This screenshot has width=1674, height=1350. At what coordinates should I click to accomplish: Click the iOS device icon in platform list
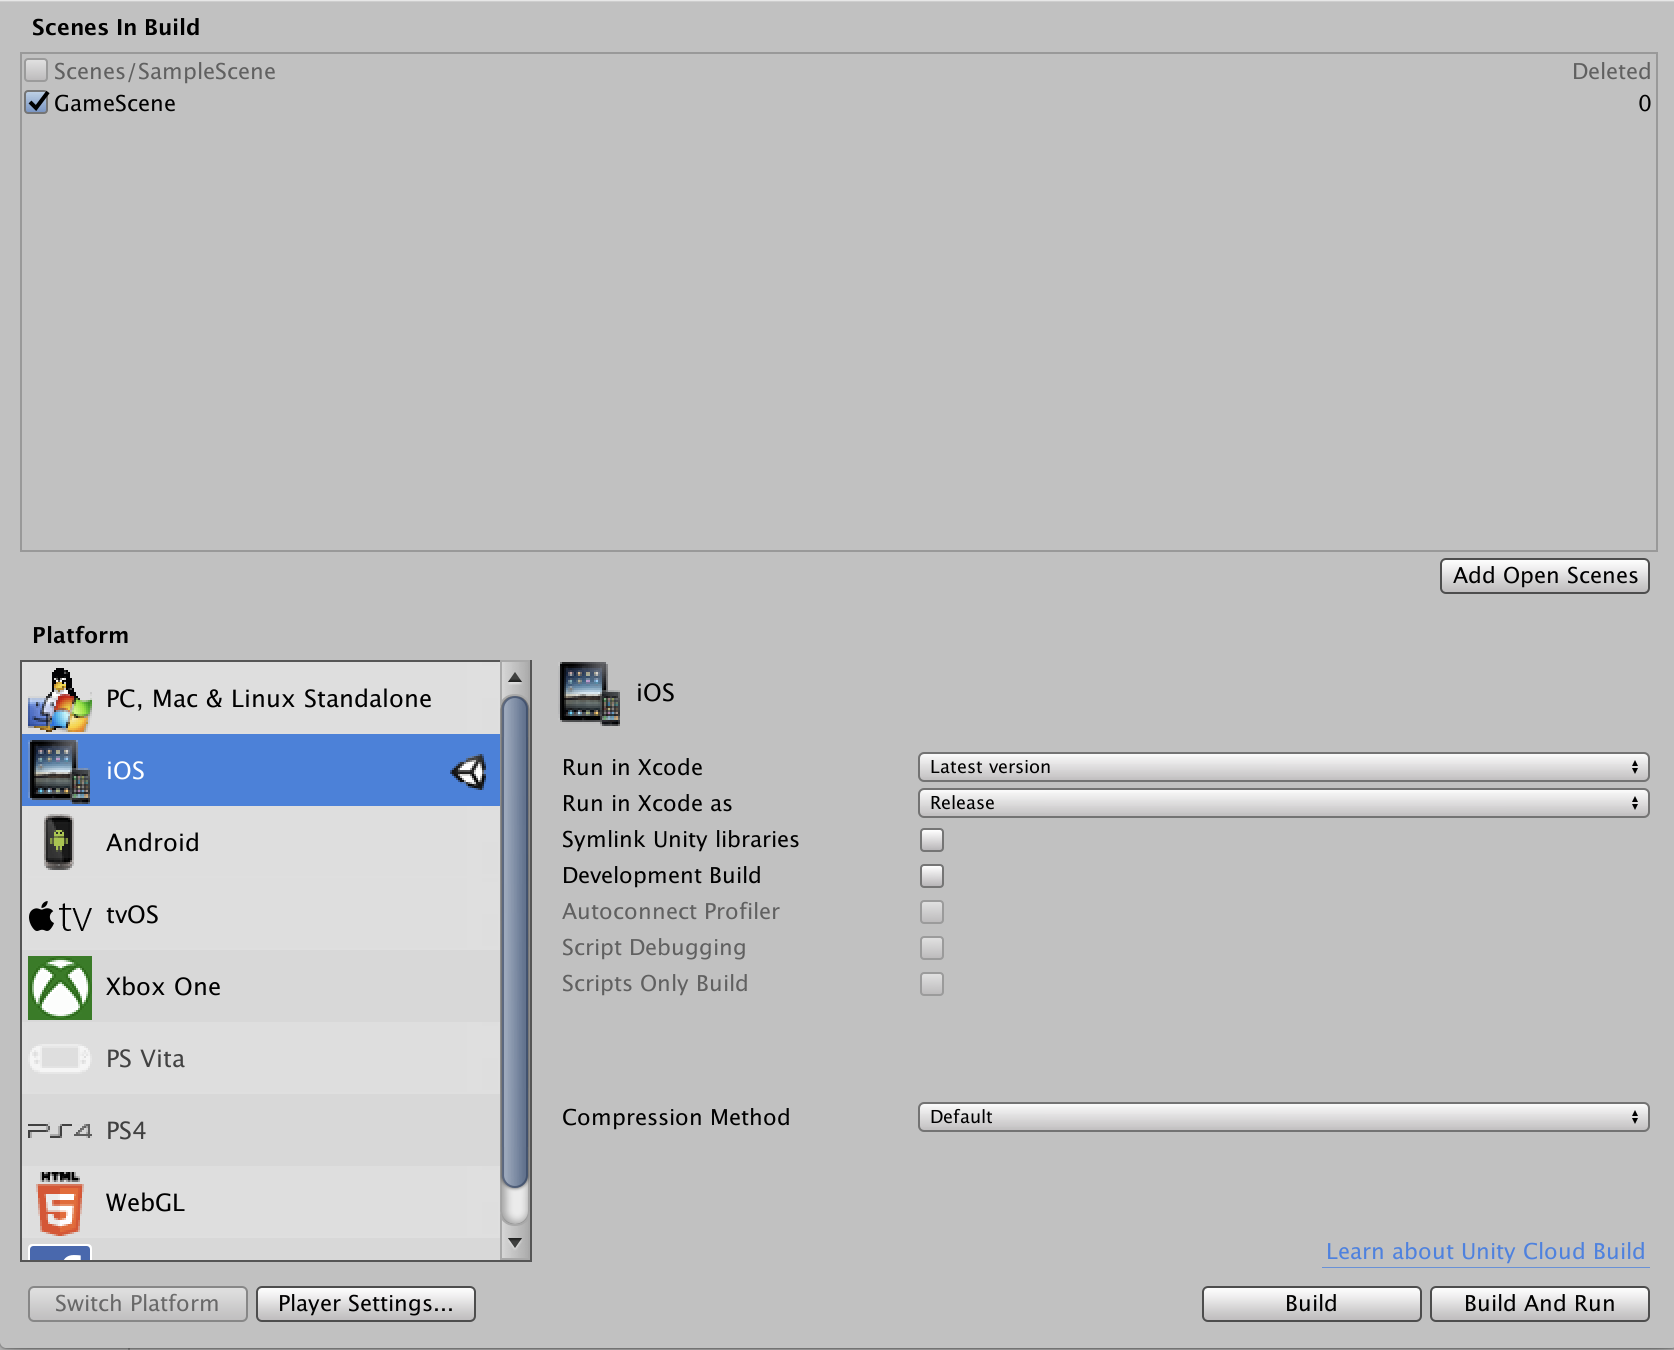click(60, 771)
